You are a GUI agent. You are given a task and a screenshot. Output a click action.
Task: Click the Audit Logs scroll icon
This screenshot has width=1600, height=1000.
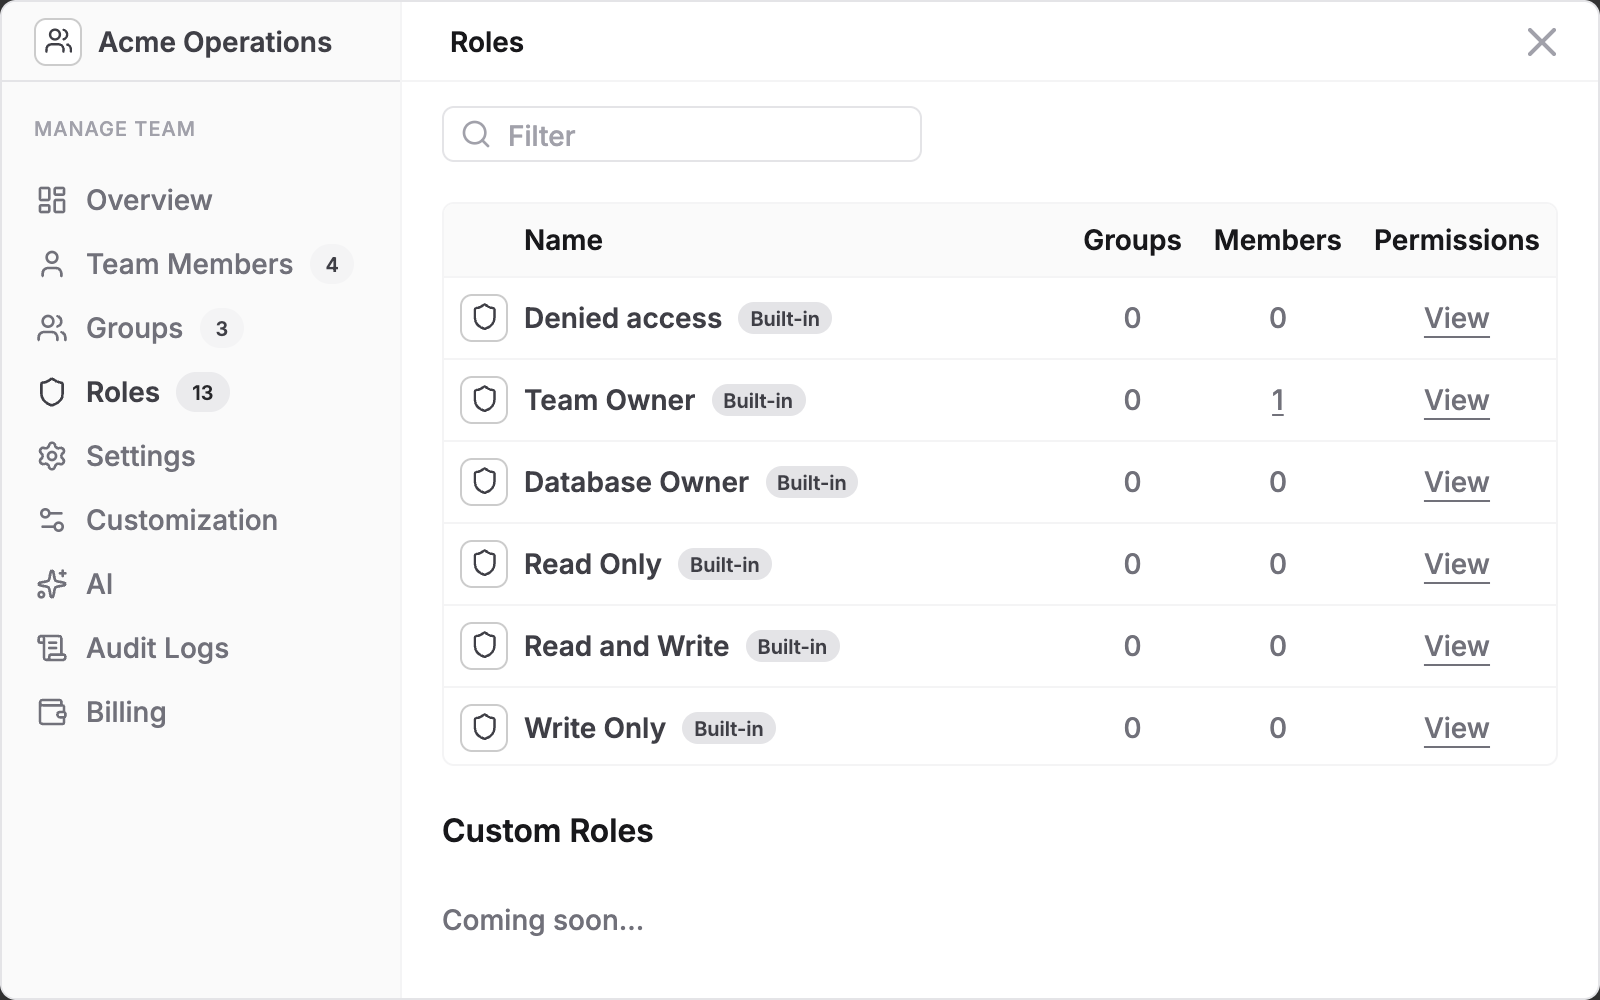tap(52, 648)
